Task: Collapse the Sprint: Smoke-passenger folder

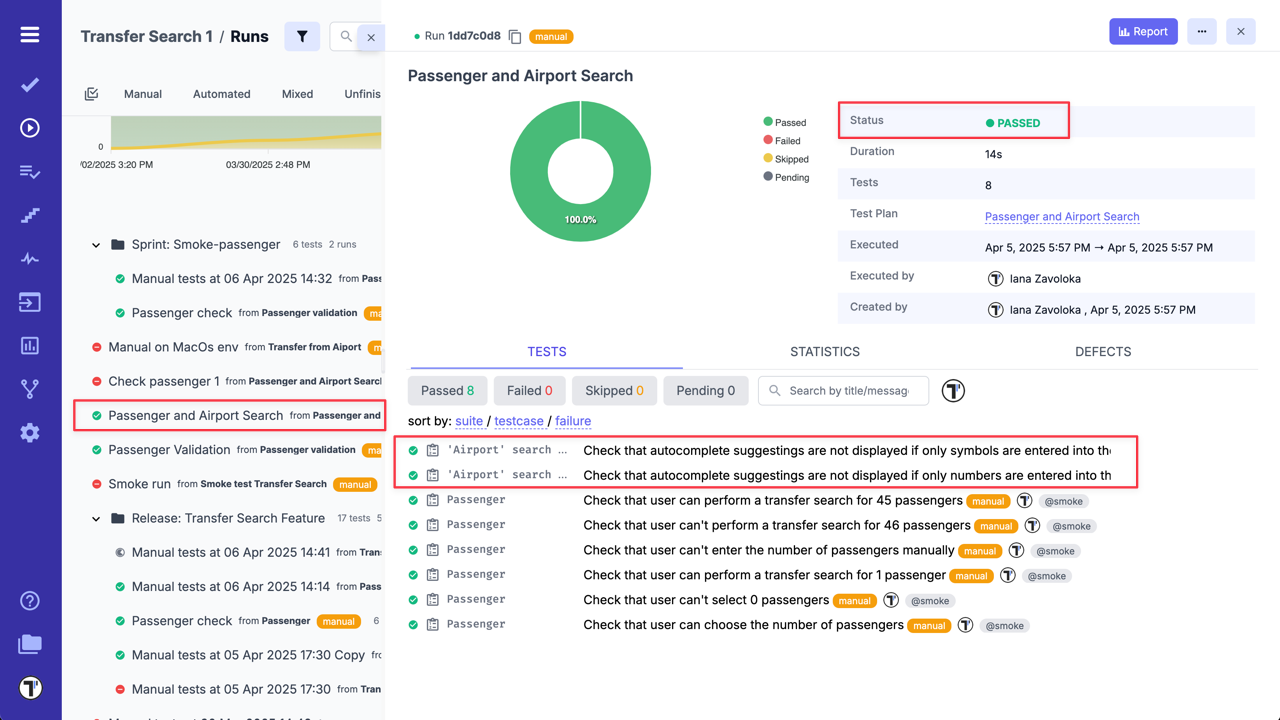Action: (x=97, y=245)
